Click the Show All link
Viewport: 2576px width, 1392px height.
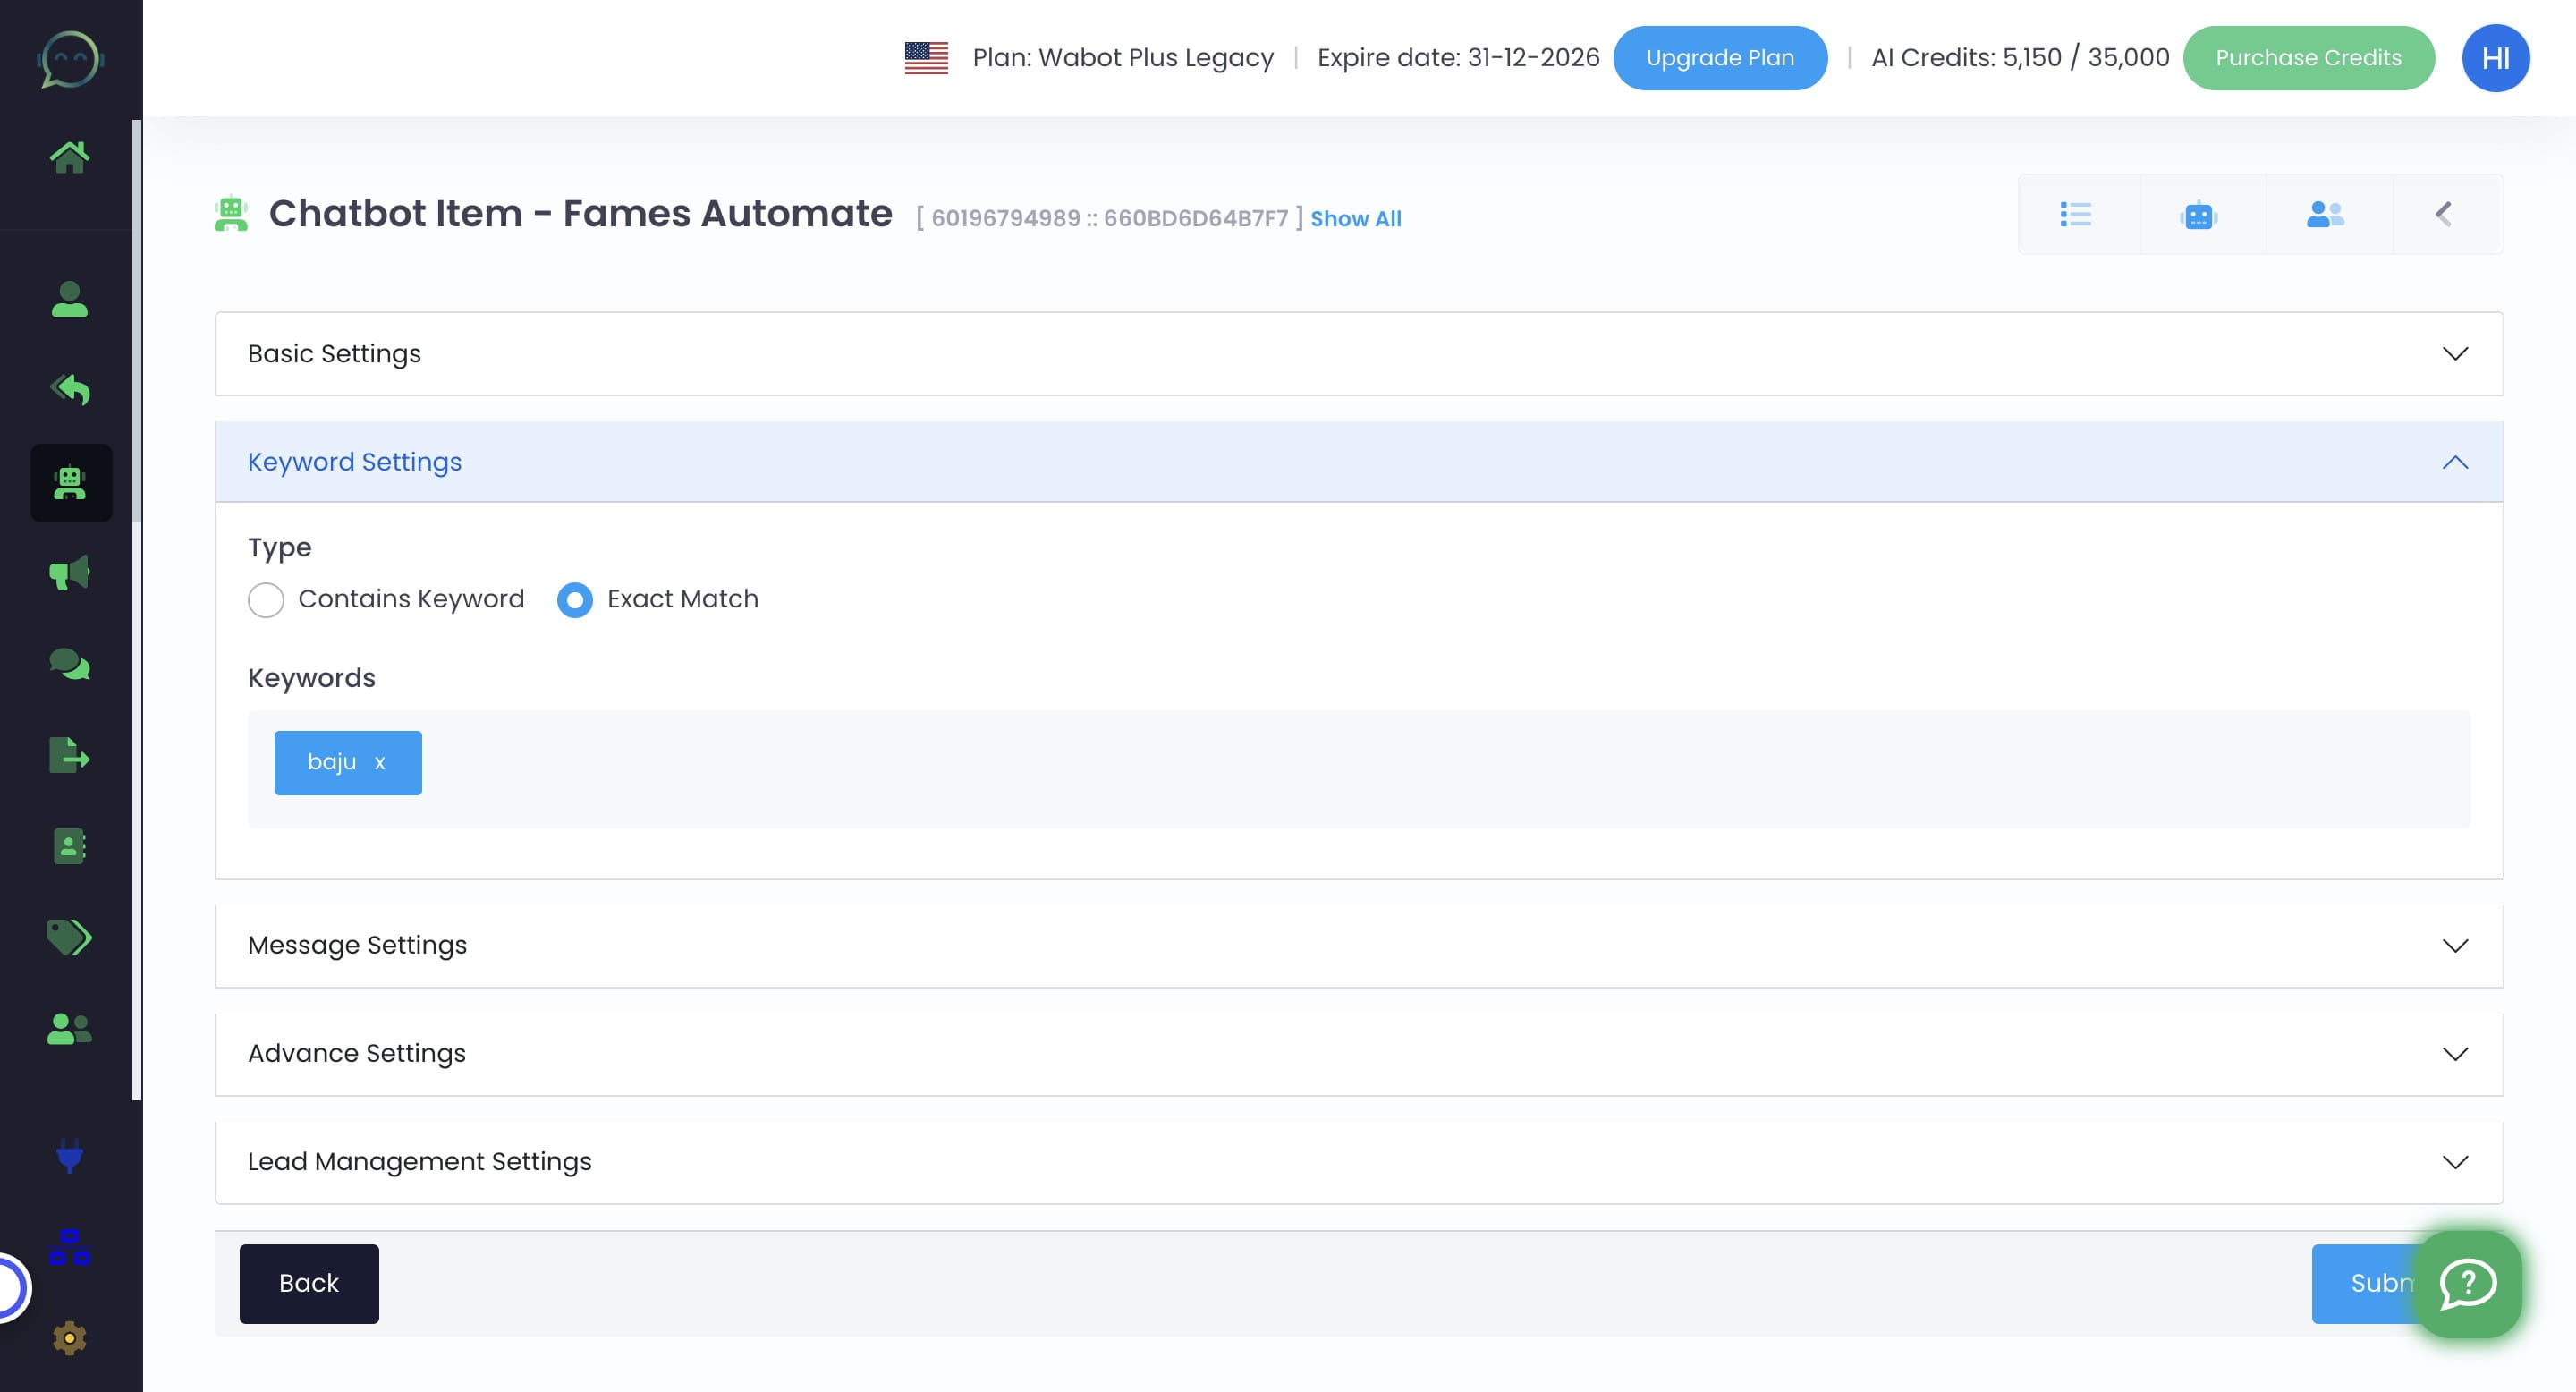1355,218
